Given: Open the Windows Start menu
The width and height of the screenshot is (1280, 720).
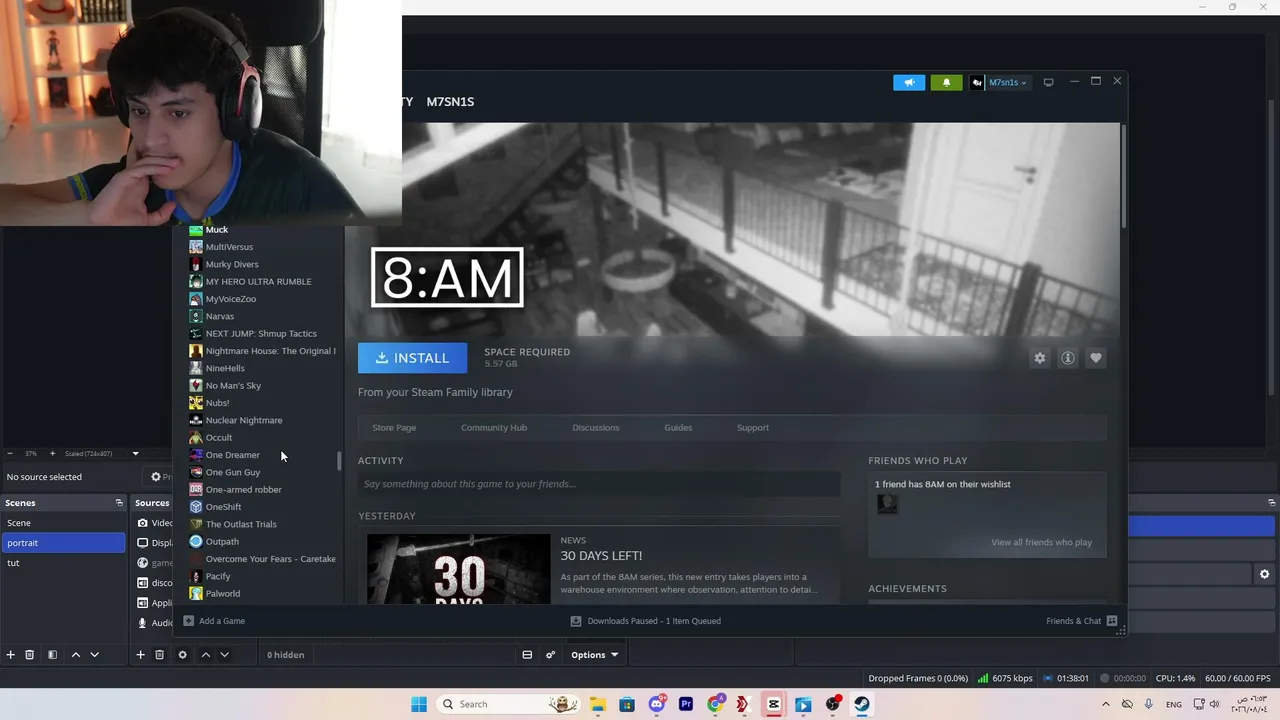Looking at the screenshot, I should click(x=419, y=704).
